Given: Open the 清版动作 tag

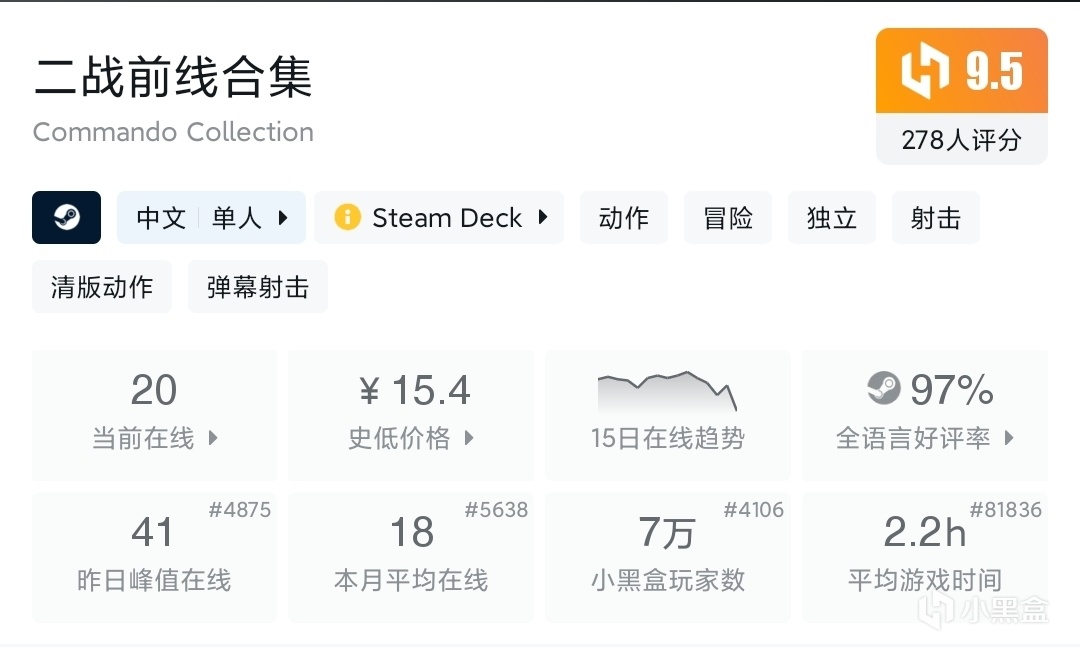Looking at the screenshot, I should point(102,287).
